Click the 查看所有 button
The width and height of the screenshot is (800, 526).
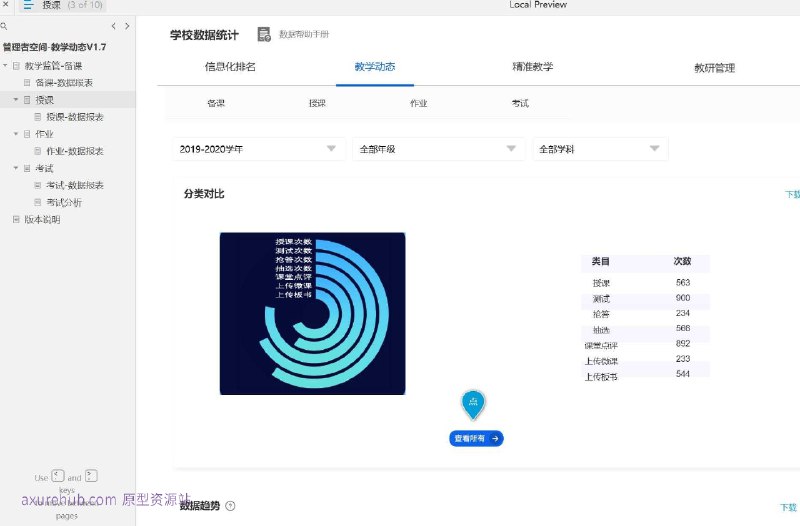tap(476, 438)
